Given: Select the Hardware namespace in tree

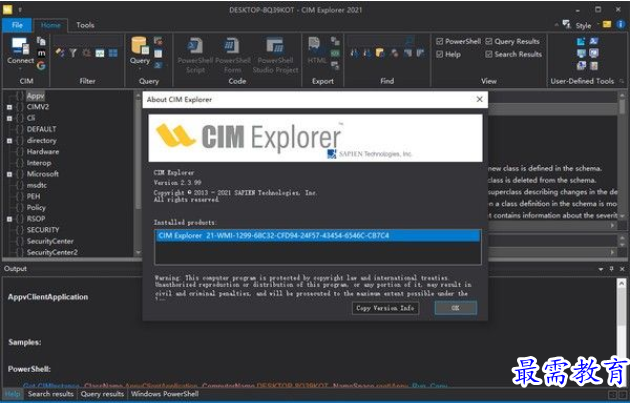Looking at the screenshot, I should tap(43, 152).
